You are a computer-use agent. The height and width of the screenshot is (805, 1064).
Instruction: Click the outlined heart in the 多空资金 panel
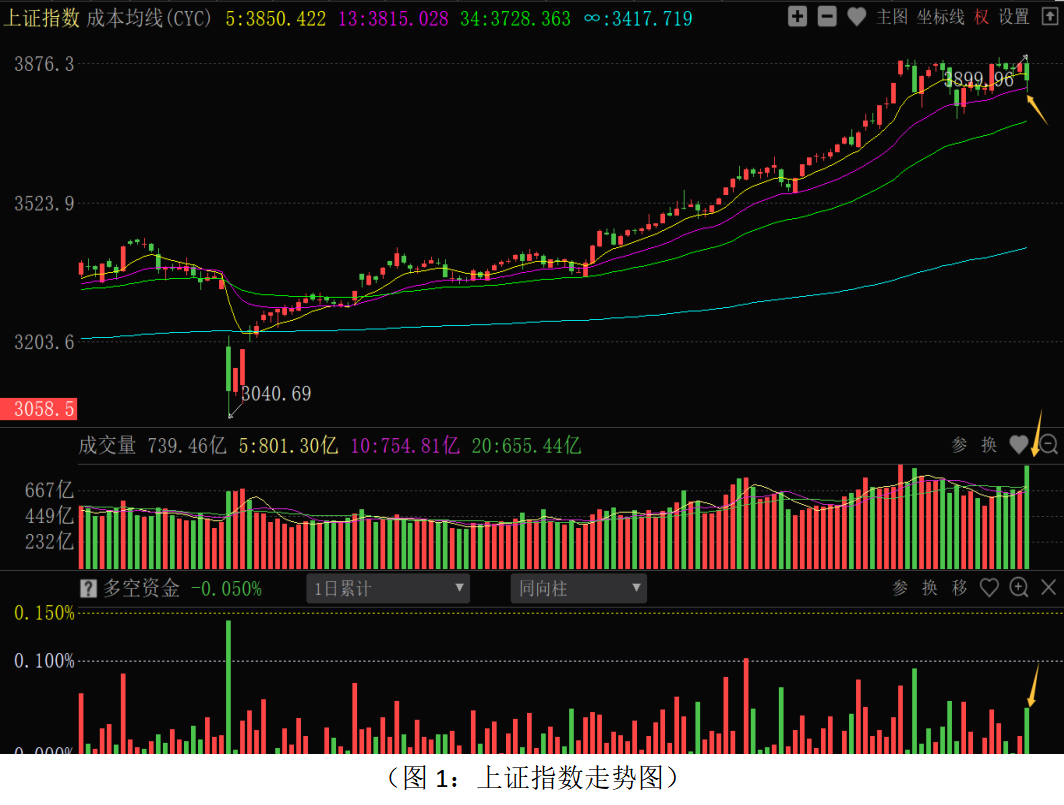tap(989, 588)
